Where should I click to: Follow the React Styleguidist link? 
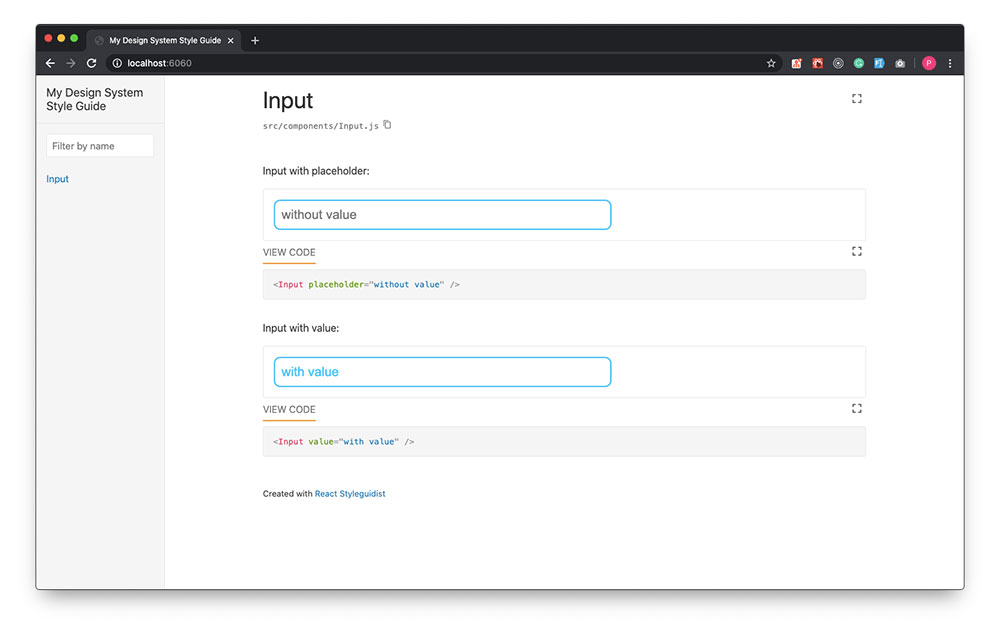pyautogui.click(x=349, y=494)
